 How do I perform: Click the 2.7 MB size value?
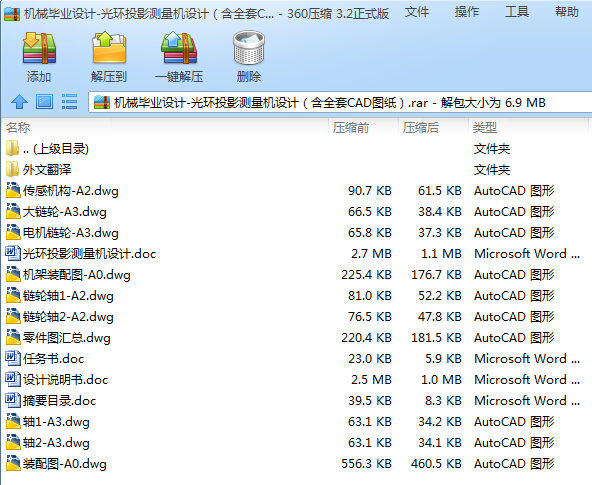pos(371,254)
